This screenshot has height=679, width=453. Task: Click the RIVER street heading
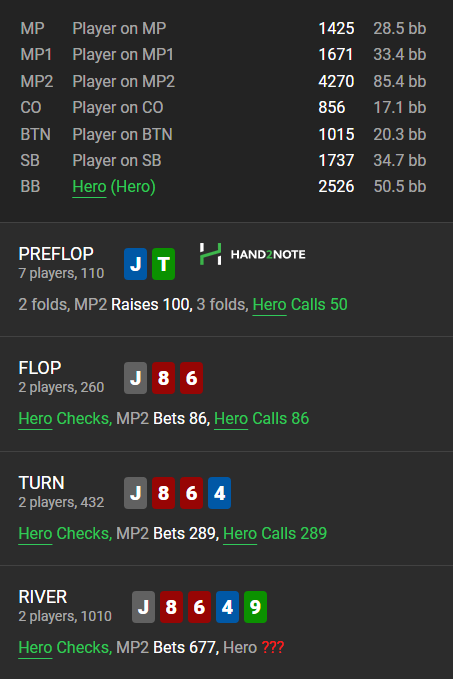tap(43, 597)
